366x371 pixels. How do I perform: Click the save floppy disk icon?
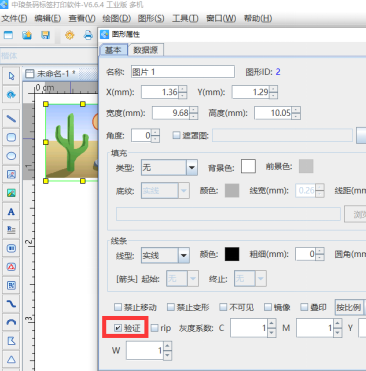click(x=45, y=35)
